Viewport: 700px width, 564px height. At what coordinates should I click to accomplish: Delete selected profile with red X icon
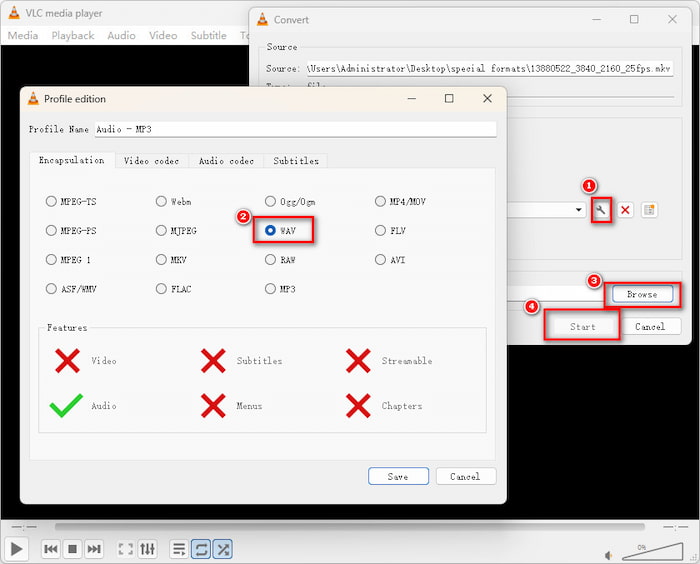[625, 210]
